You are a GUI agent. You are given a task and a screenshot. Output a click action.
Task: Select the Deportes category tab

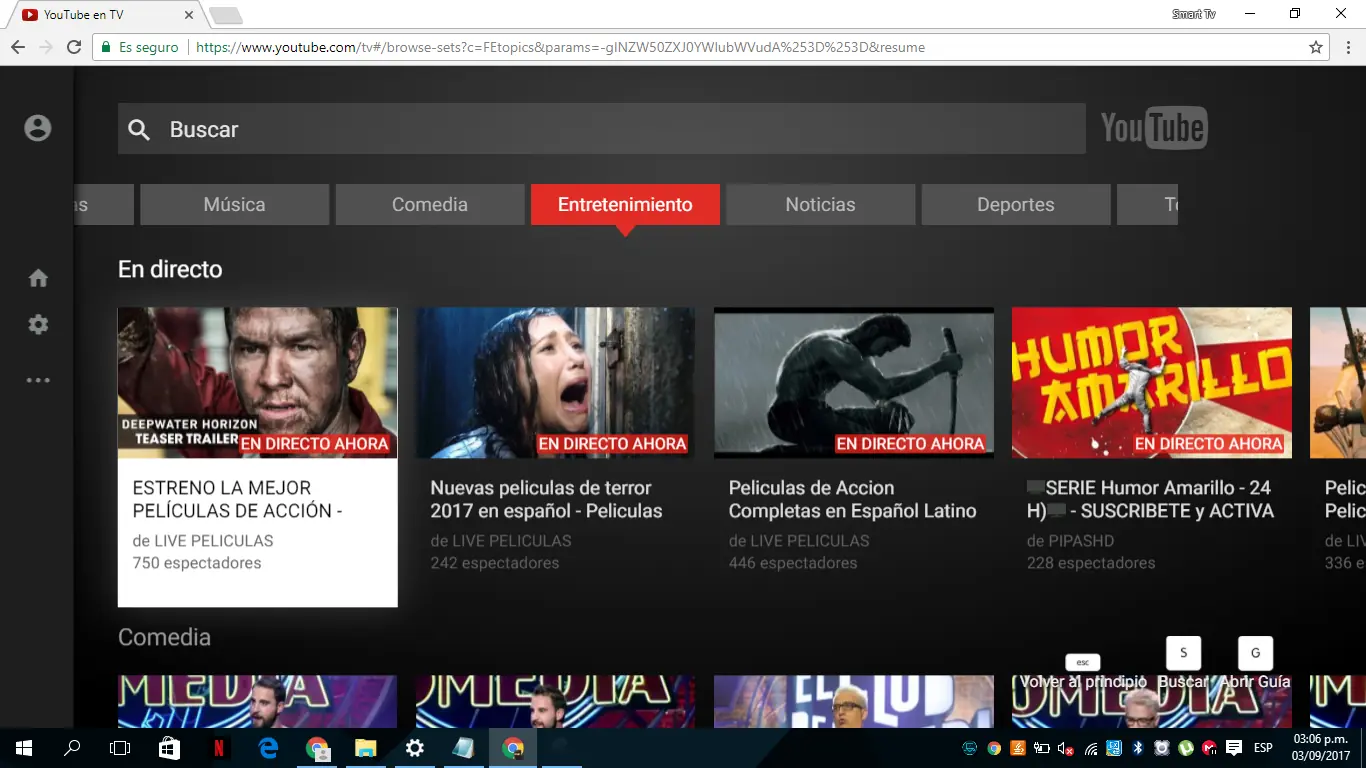coord(1015,205)
